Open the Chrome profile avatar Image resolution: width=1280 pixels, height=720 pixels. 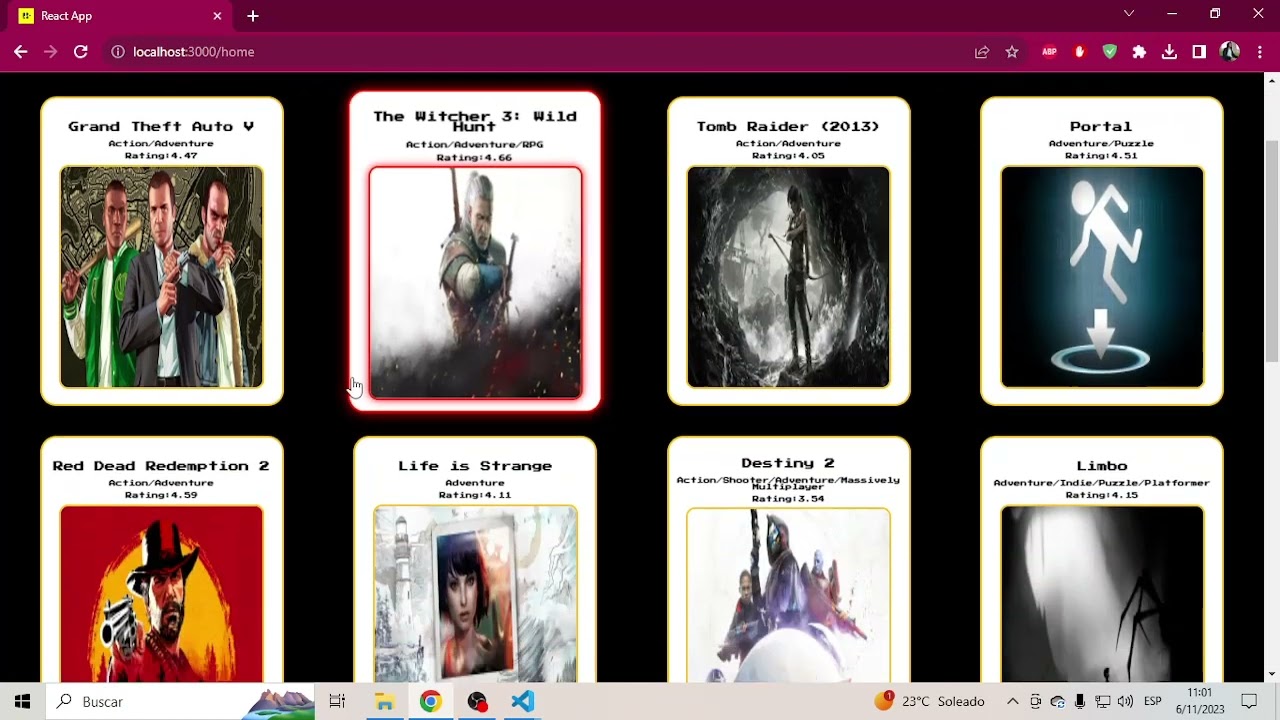(1230, 52)
